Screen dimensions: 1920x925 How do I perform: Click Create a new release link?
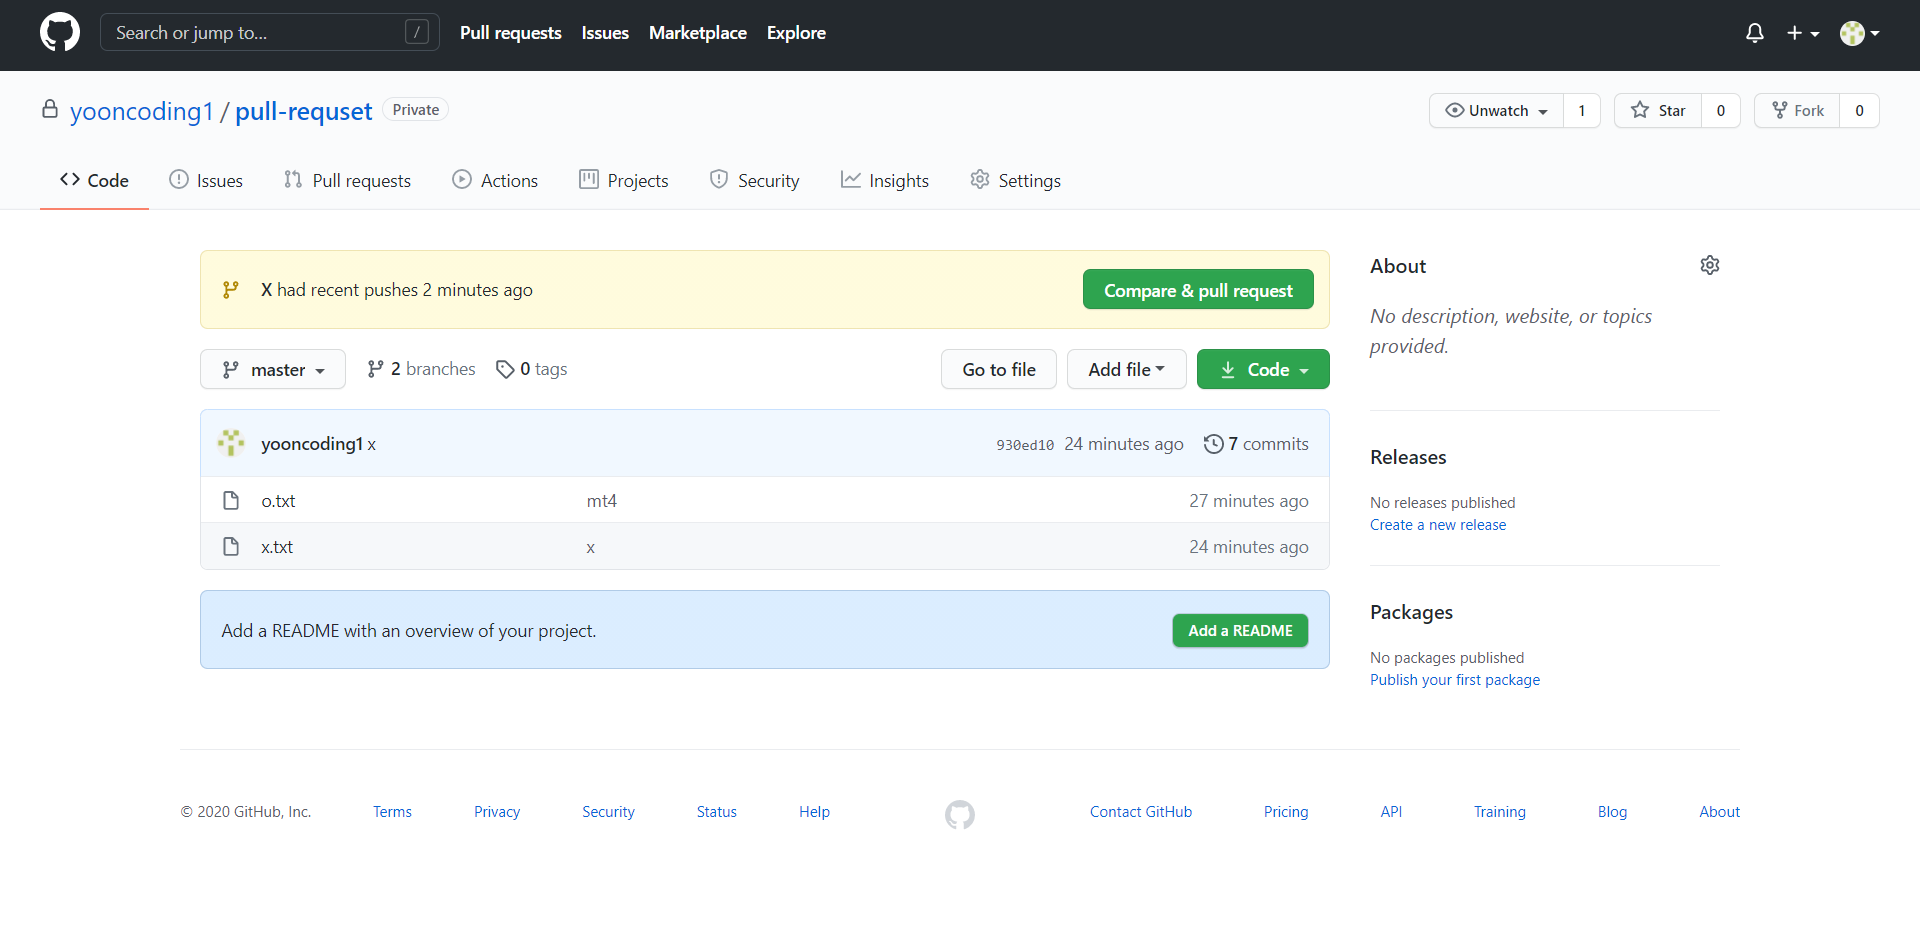click(x=1438, y=525)
